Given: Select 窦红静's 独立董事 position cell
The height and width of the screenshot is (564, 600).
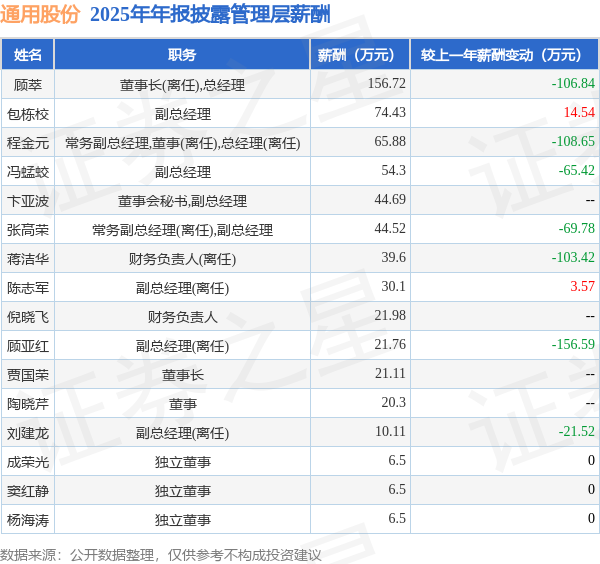Looking at the screenshot, I should 182,491.
